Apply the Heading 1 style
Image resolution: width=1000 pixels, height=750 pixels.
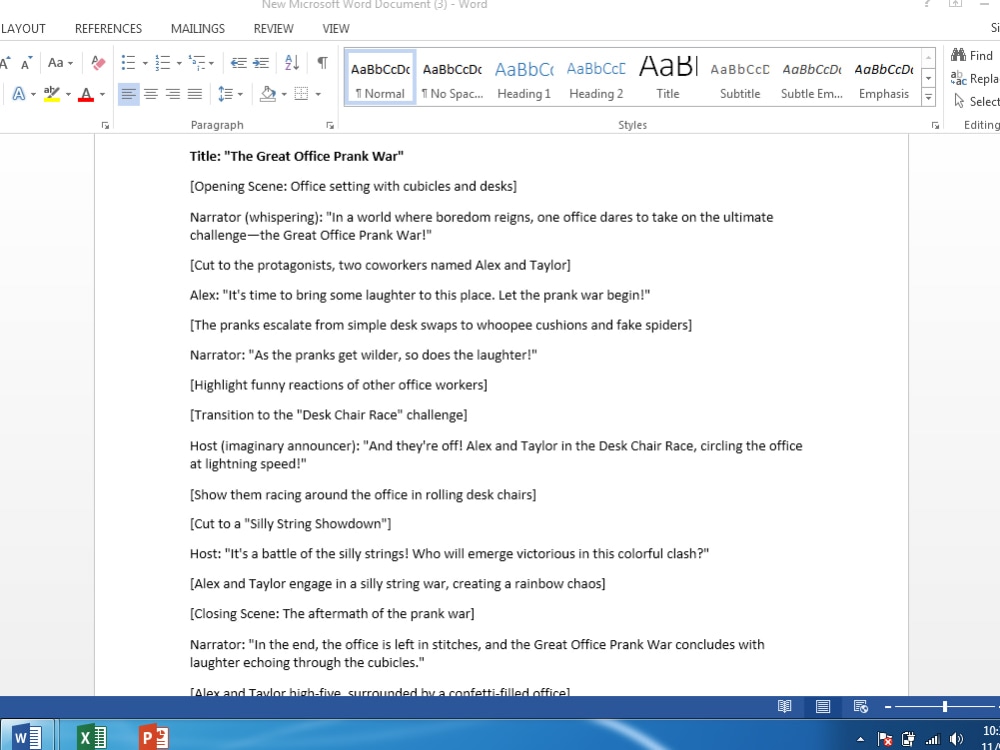tap(524, 75)
